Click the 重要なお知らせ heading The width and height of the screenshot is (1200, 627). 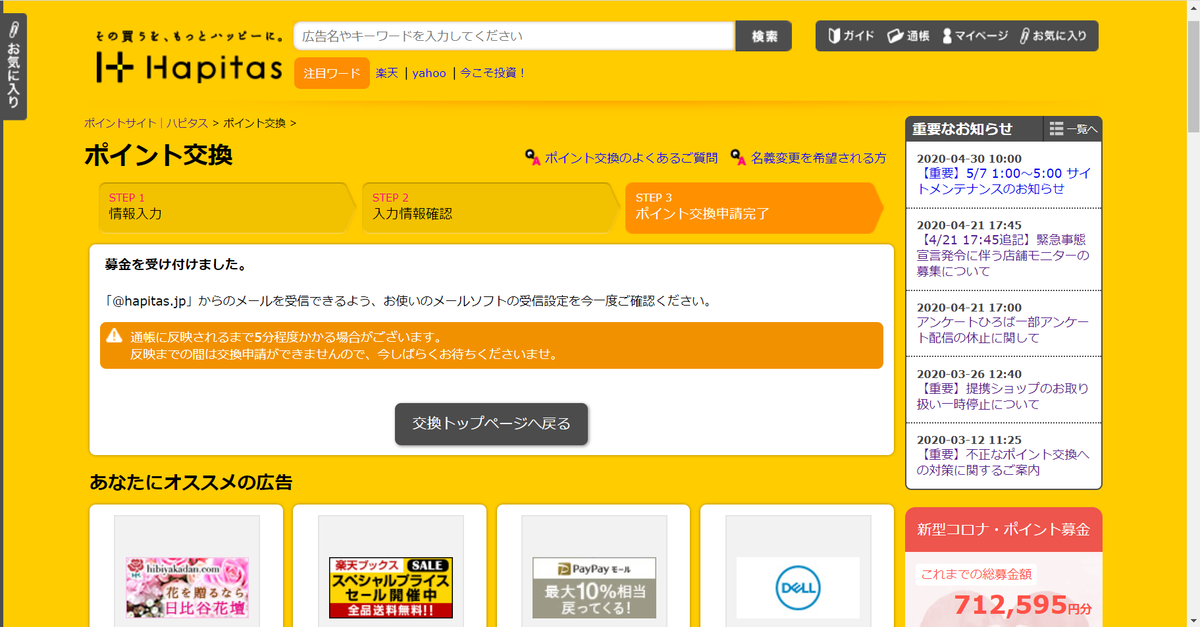[962, 129]
